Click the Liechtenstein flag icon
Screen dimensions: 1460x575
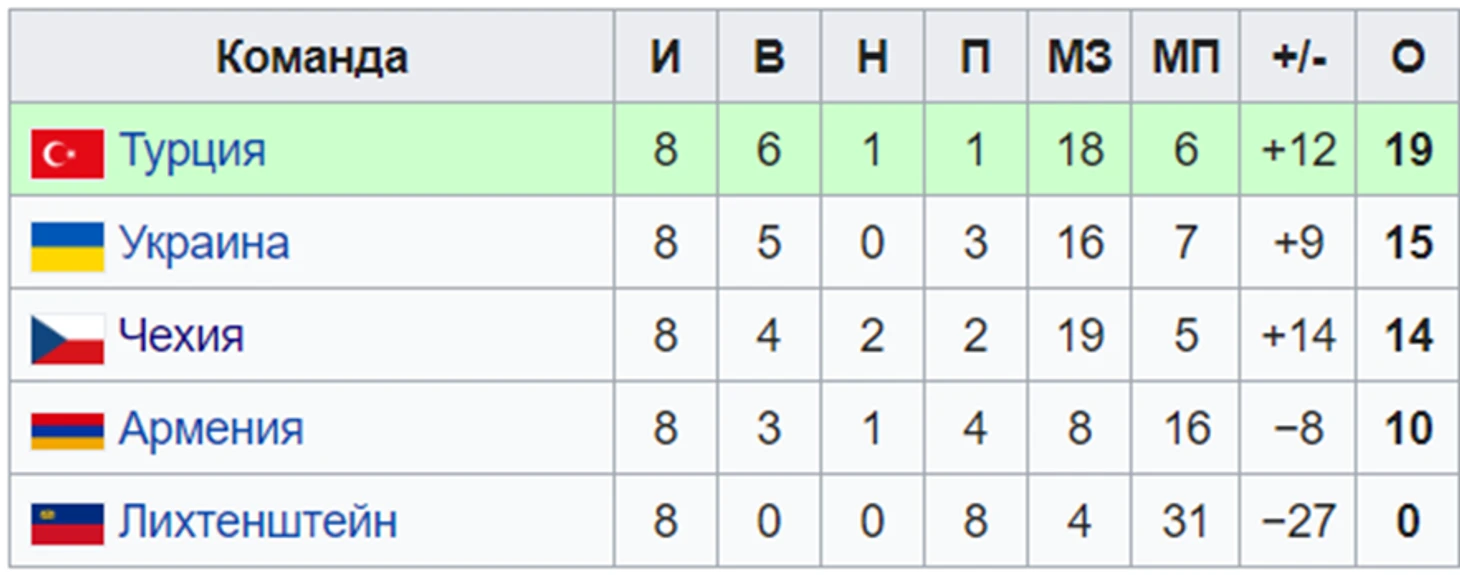(x=67, y=524)
